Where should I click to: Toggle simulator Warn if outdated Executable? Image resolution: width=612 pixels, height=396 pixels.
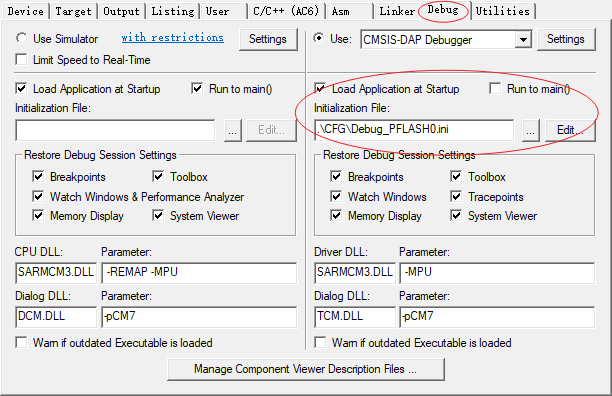coord(21,343)
